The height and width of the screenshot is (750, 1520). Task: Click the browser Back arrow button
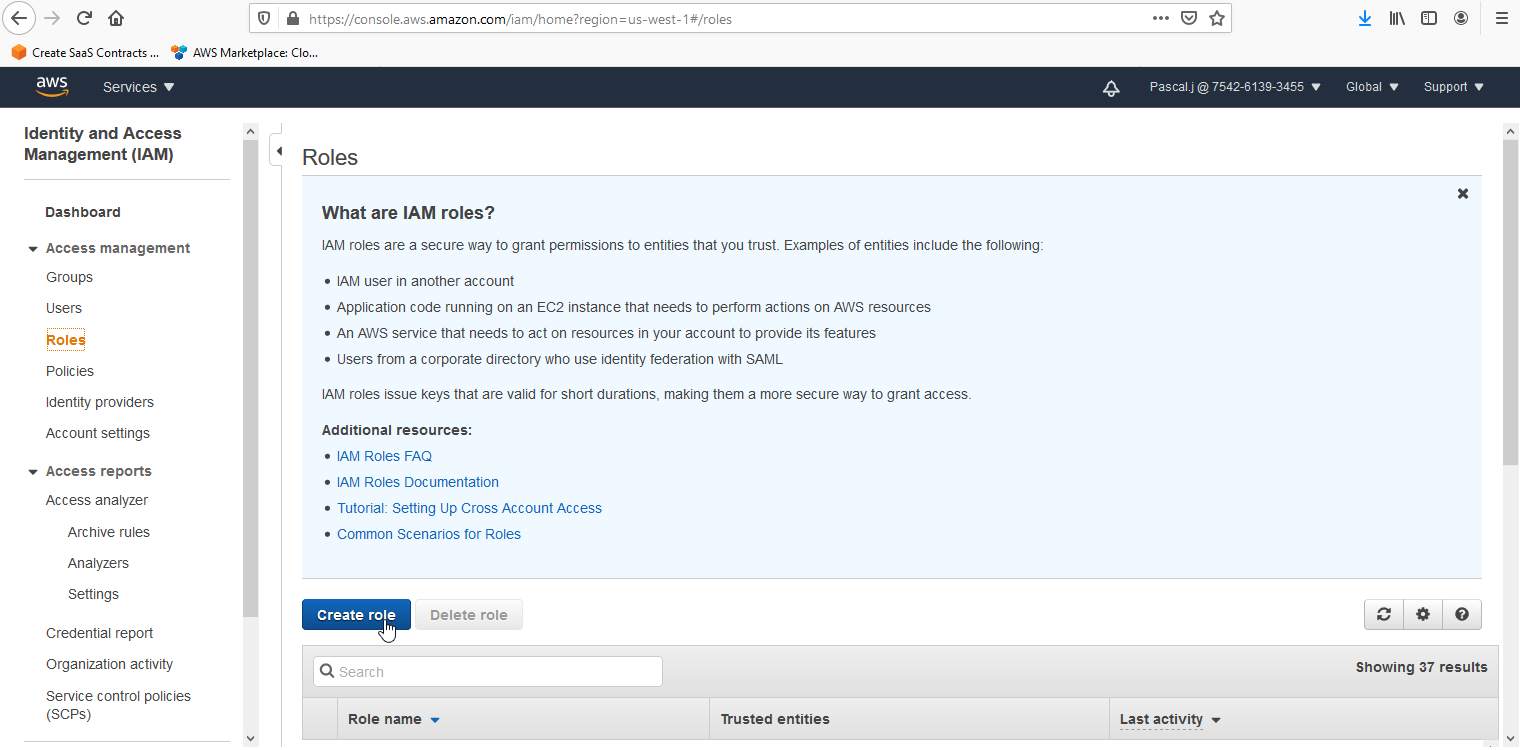pyautogui.click(x=20, y=18)
